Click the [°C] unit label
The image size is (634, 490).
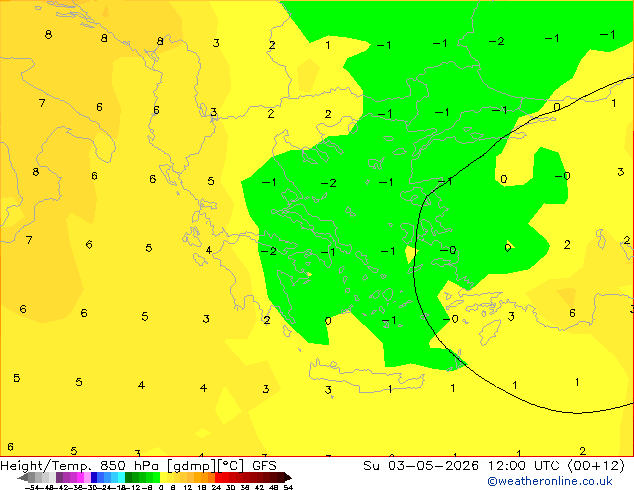pyautogui.click(x=231, y=466)
